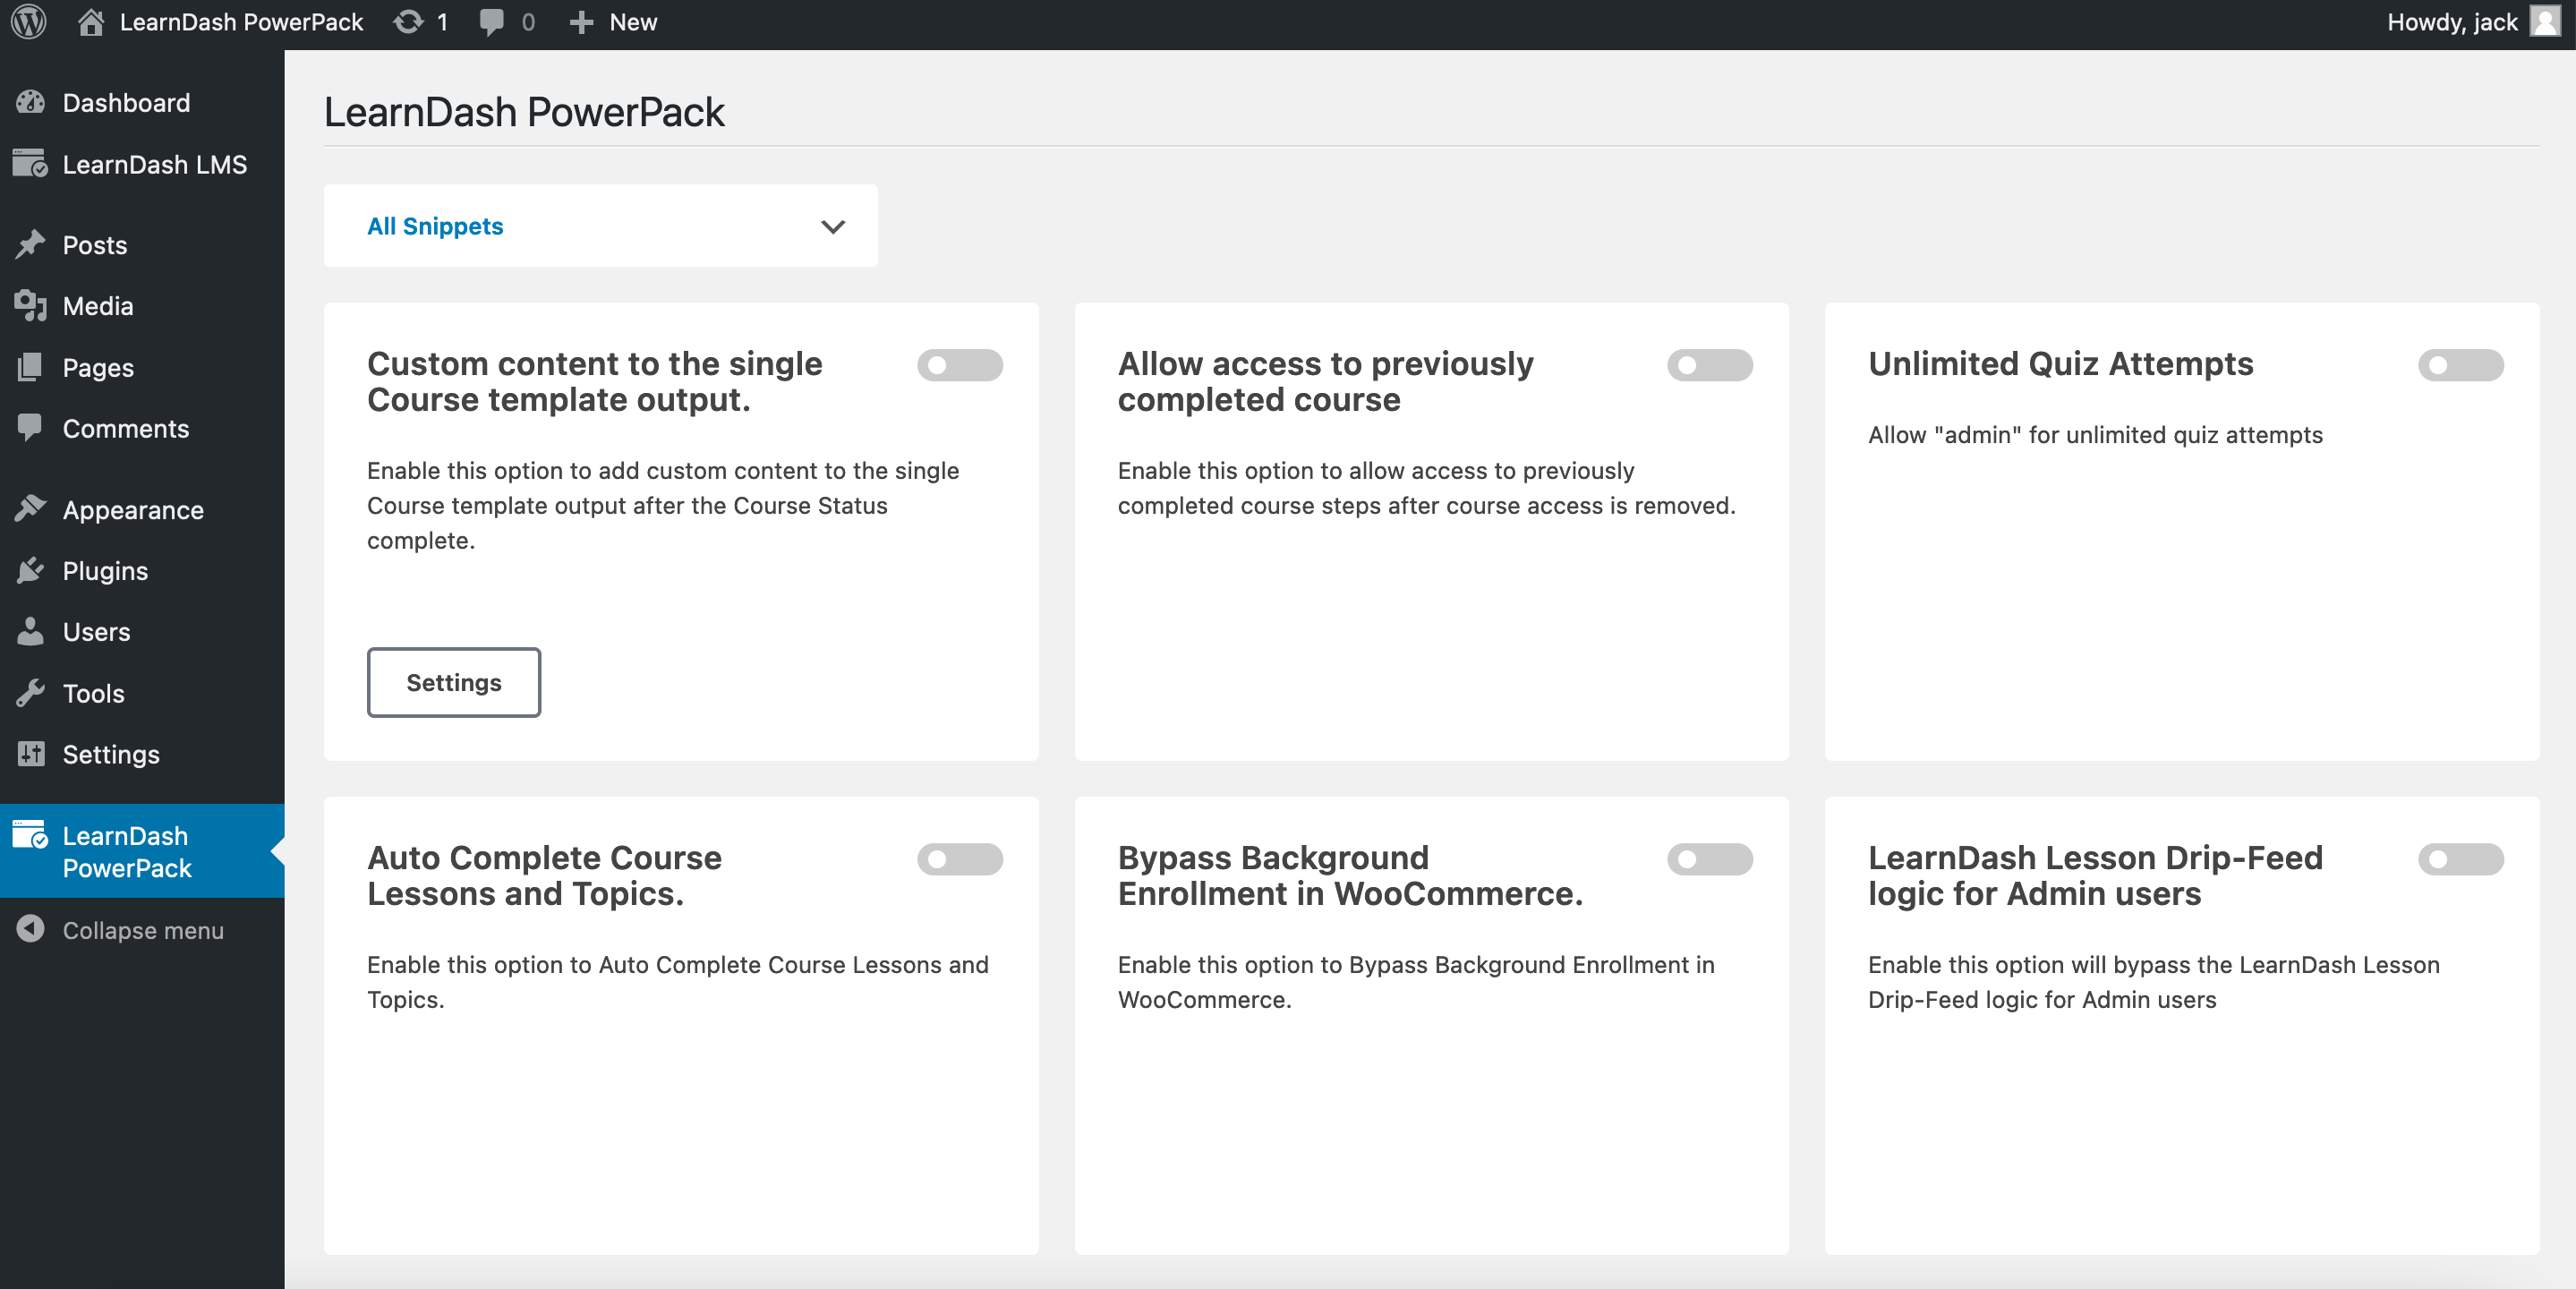Click the comment count "0" in admin bar

point(528,22)
